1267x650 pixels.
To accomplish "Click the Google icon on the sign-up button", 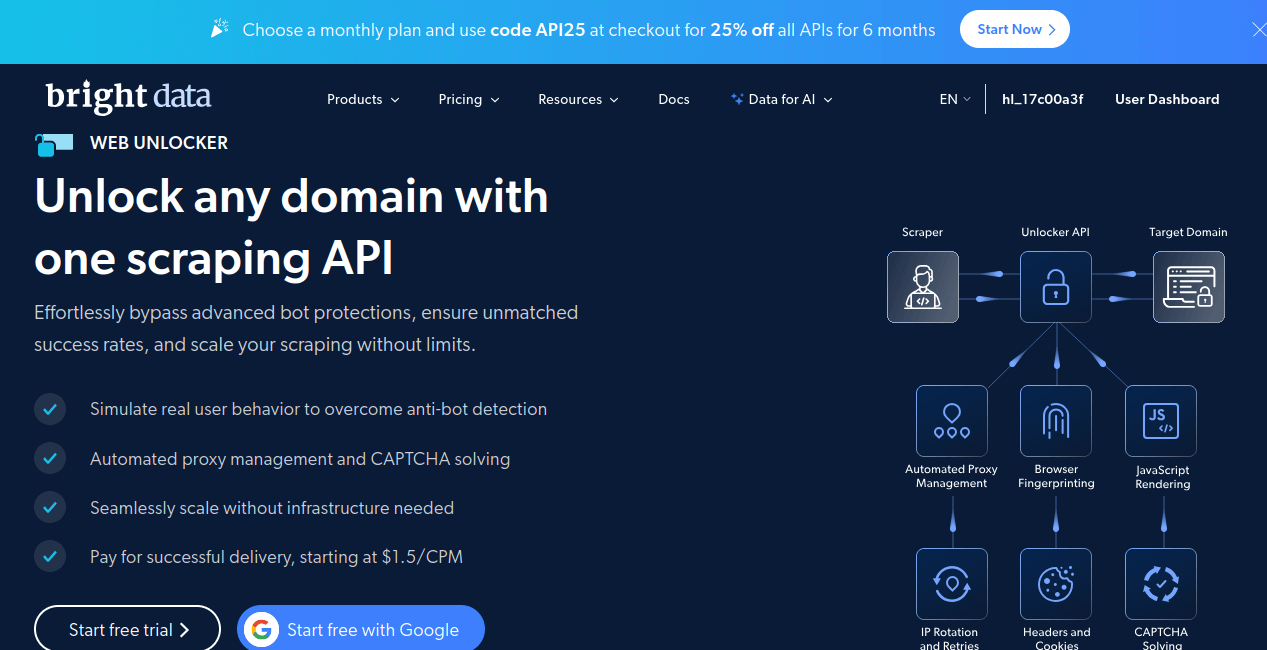I will click(262, 629).
